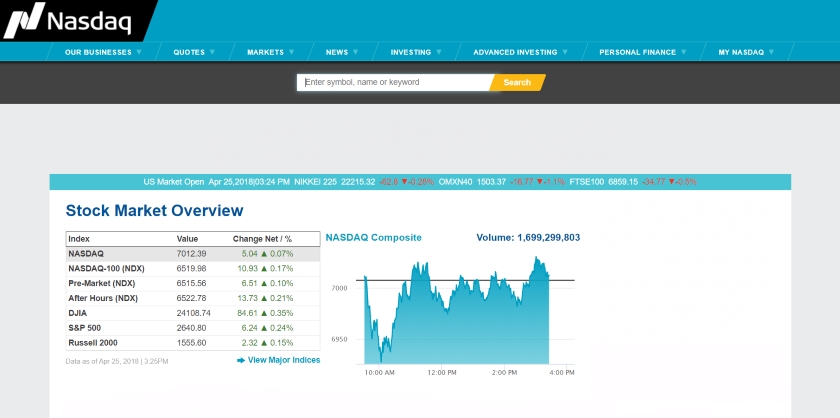840x418 pixels.
Task: Expand the arrow beside Our Businesses
Action: [x=139, y=52]
